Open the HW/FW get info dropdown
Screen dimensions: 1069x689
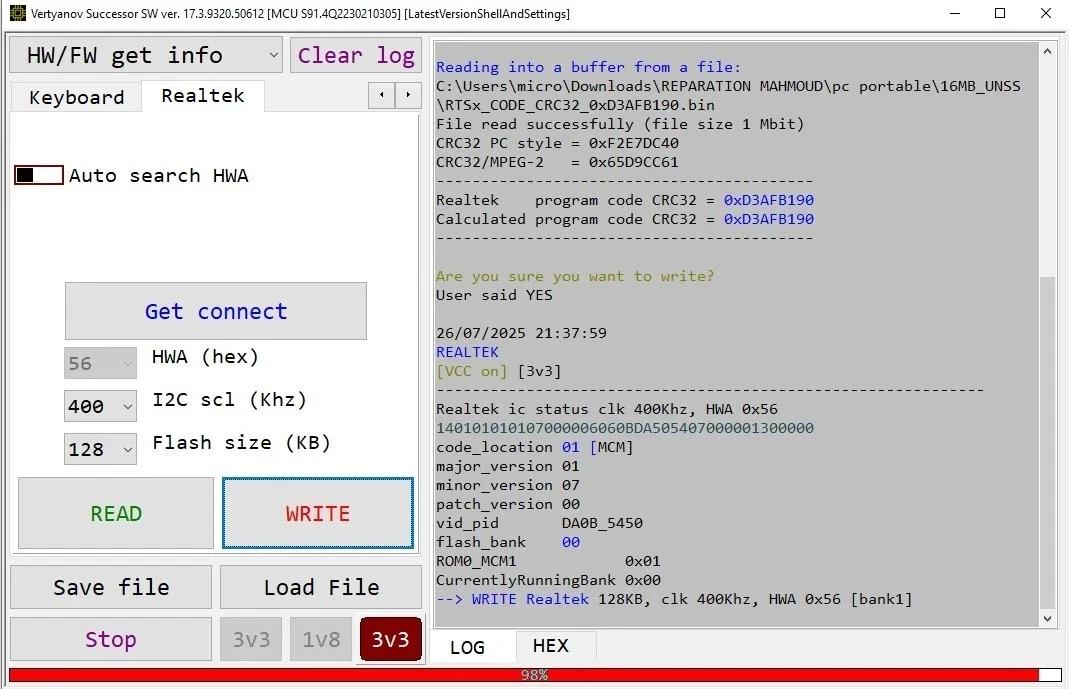click(146, 55)
